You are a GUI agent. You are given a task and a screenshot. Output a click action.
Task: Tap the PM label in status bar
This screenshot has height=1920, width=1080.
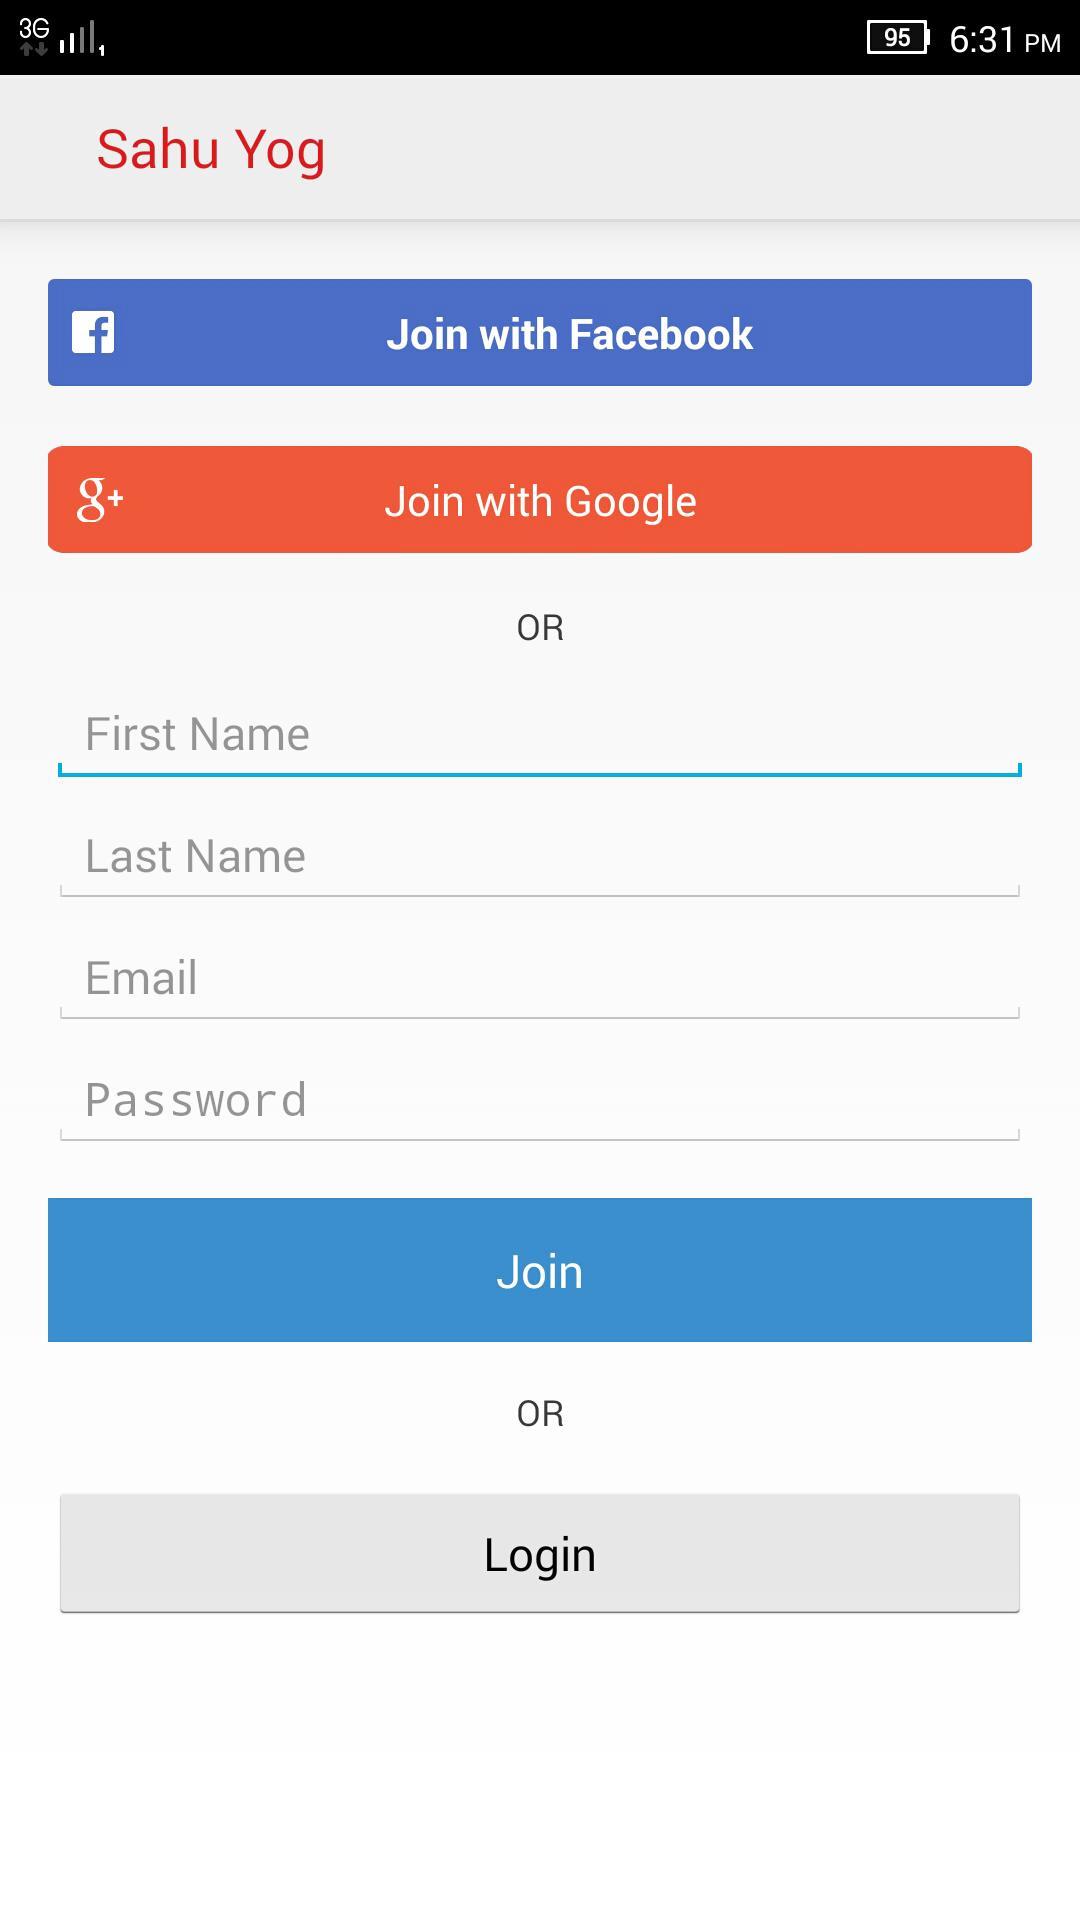tap(1042, 43)
